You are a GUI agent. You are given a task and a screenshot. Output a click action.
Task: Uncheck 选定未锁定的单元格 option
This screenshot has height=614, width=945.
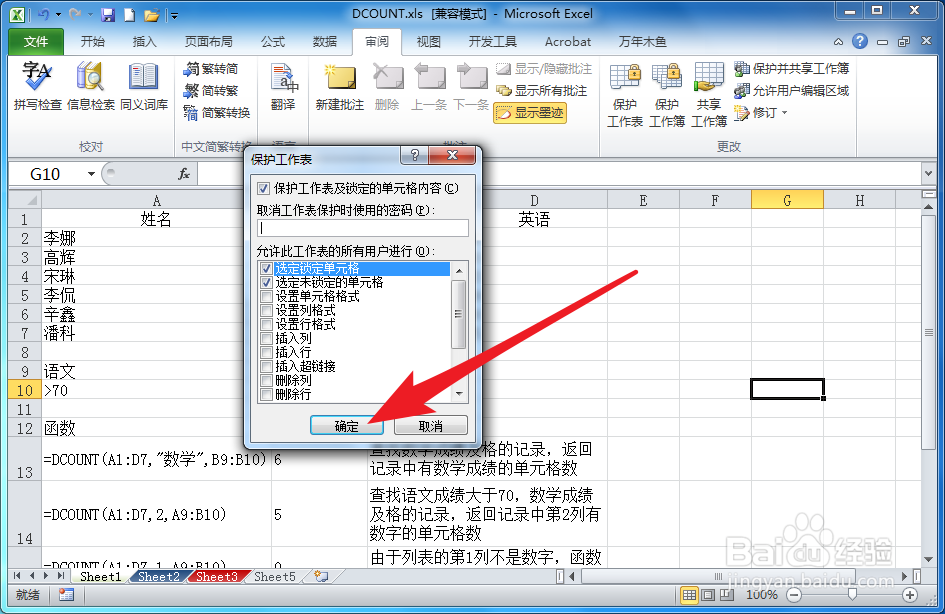(266, 283)
